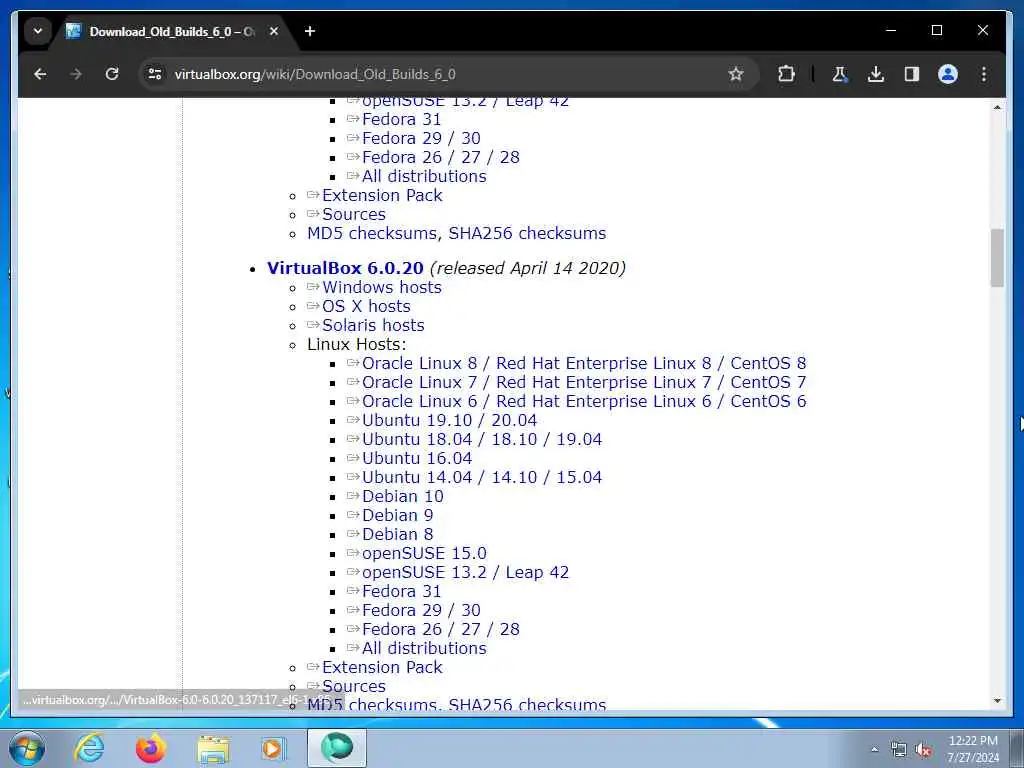The width and height of the screenshot is (1024, 768).
Task: Open the clock showing 12:22 PM
Action: click(973, 749)
